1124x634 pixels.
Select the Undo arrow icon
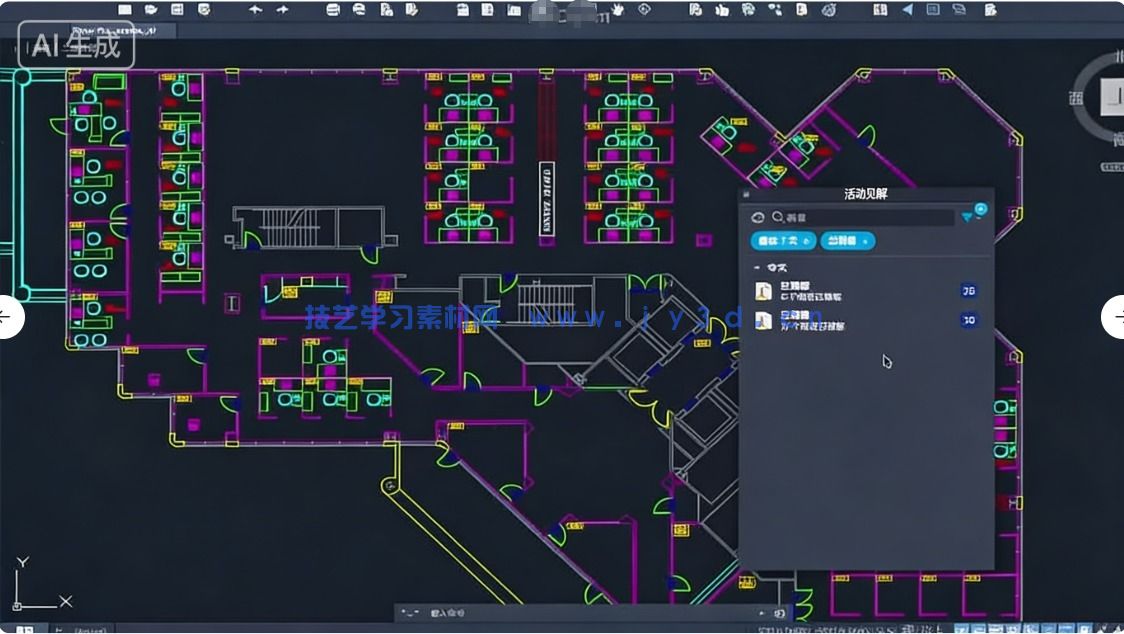(x=257, y=9)
